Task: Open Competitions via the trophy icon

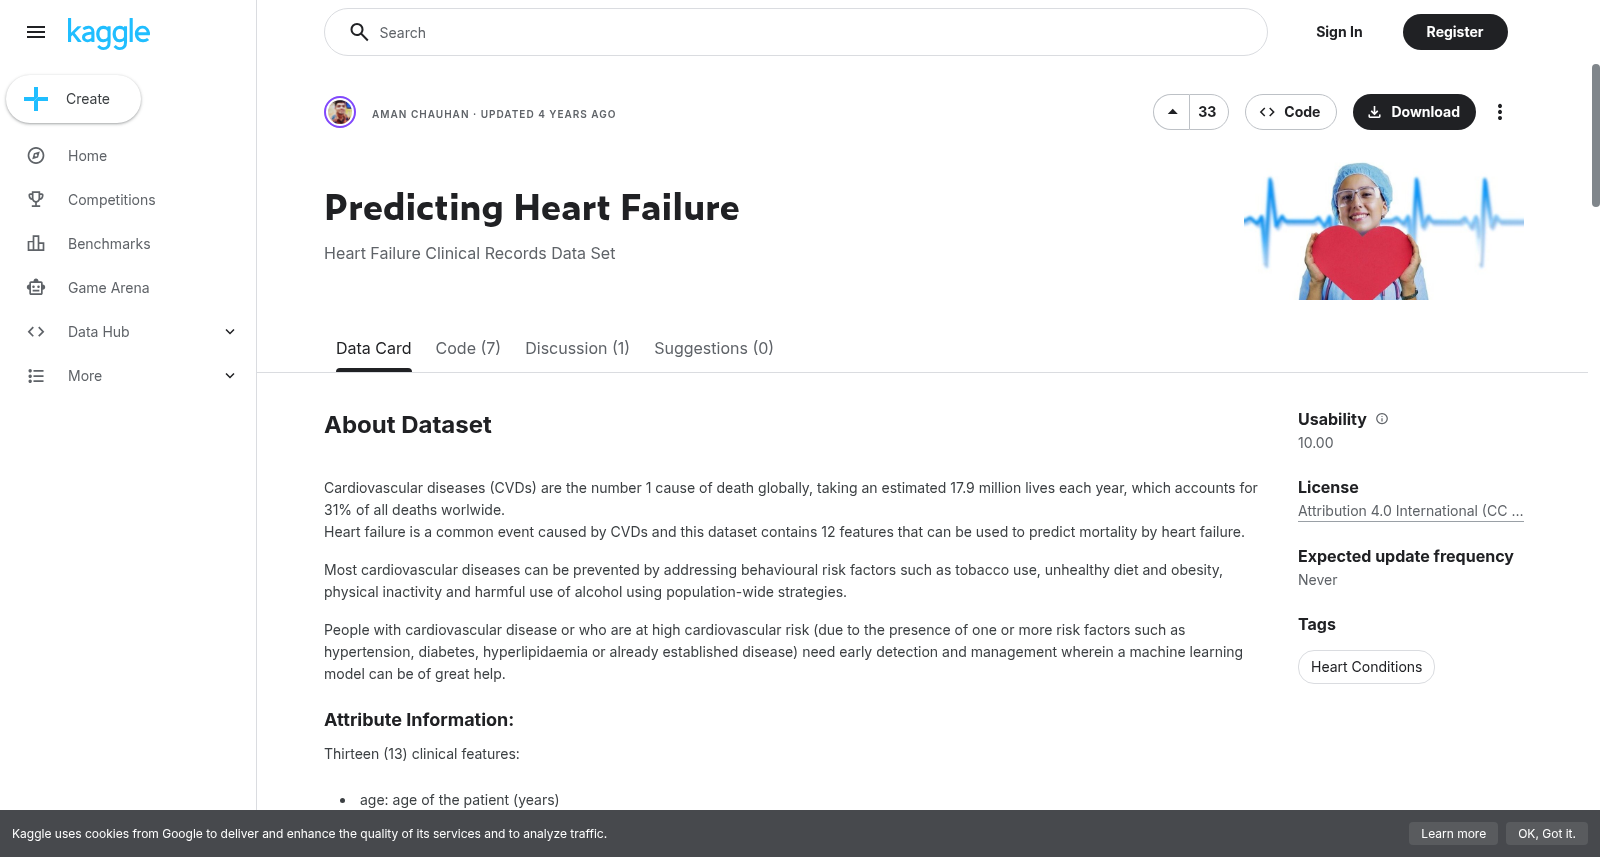Action: [x=36, y=200]
